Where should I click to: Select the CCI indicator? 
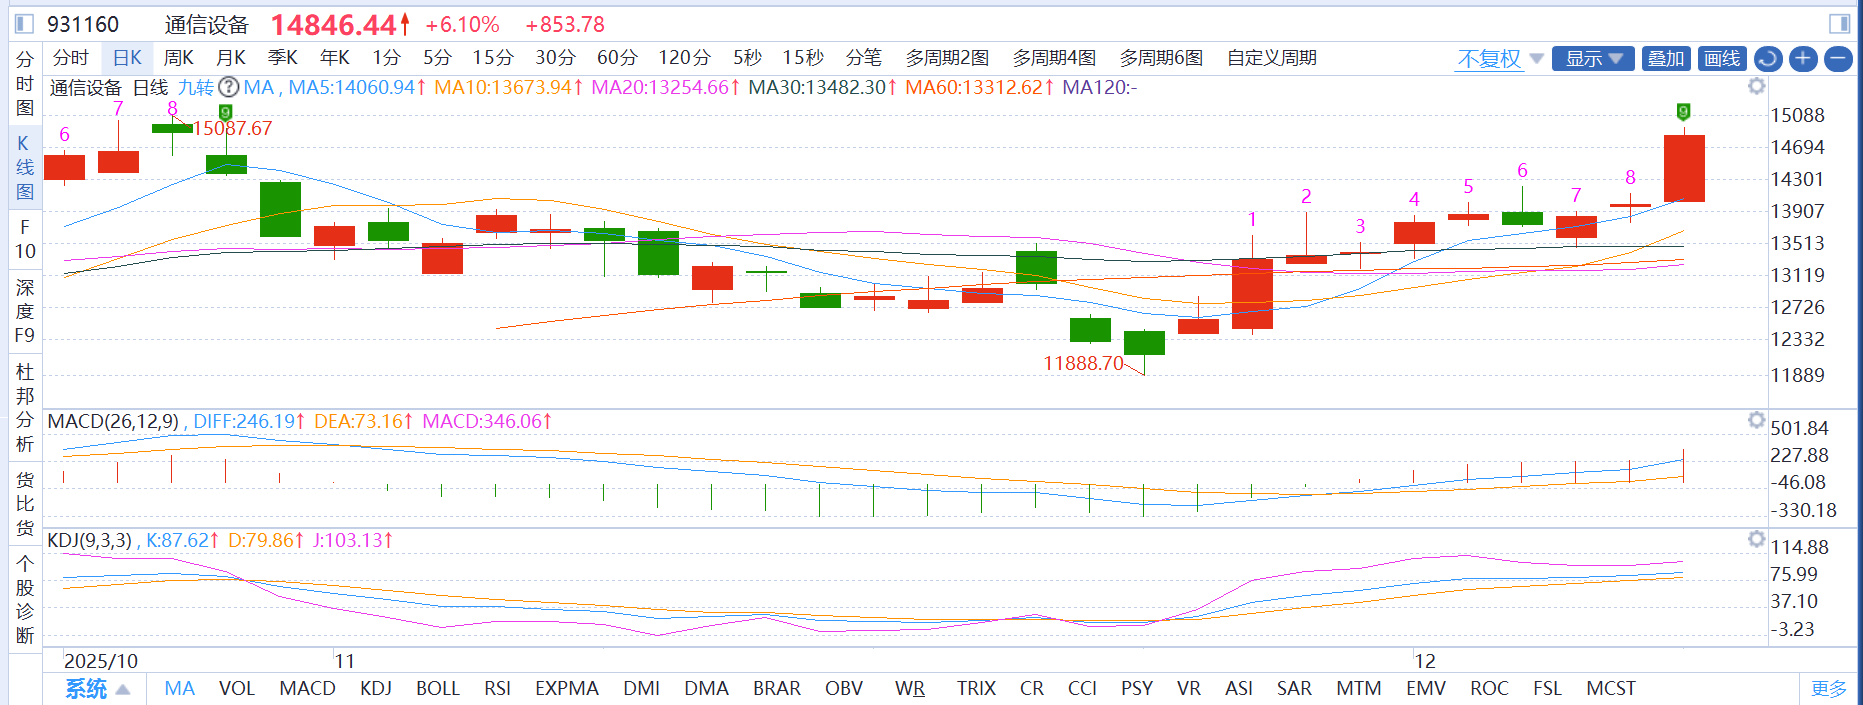tap(1082, 688)
